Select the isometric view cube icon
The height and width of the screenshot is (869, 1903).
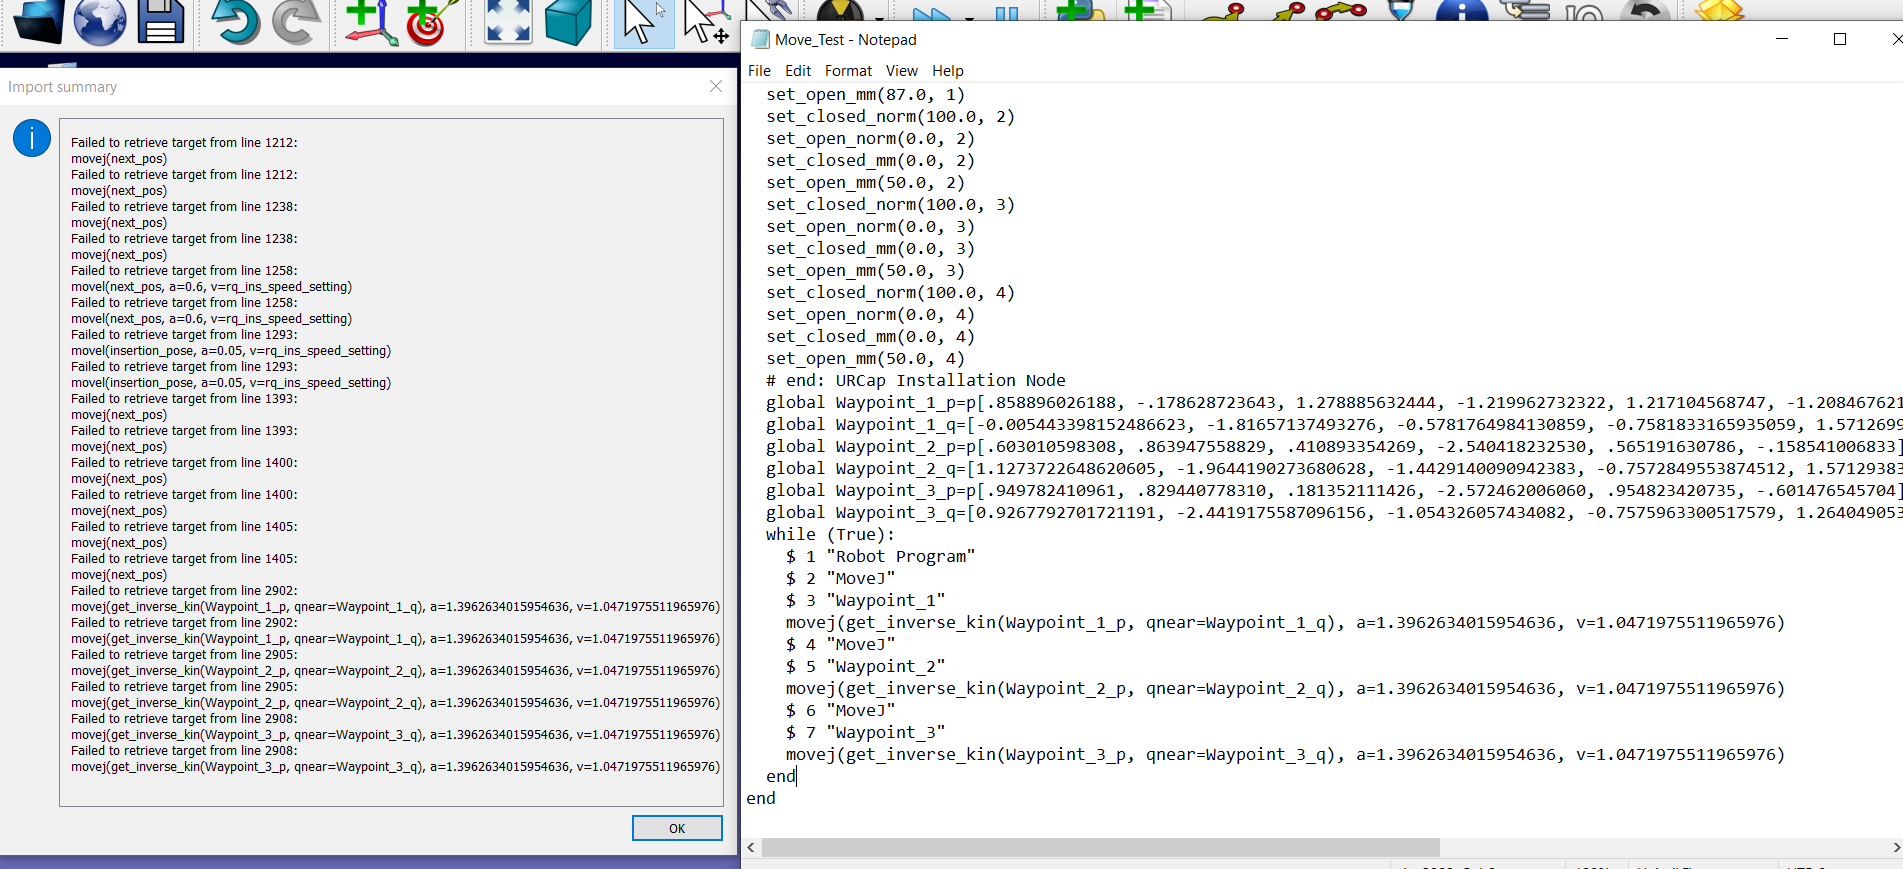(568, 22)
